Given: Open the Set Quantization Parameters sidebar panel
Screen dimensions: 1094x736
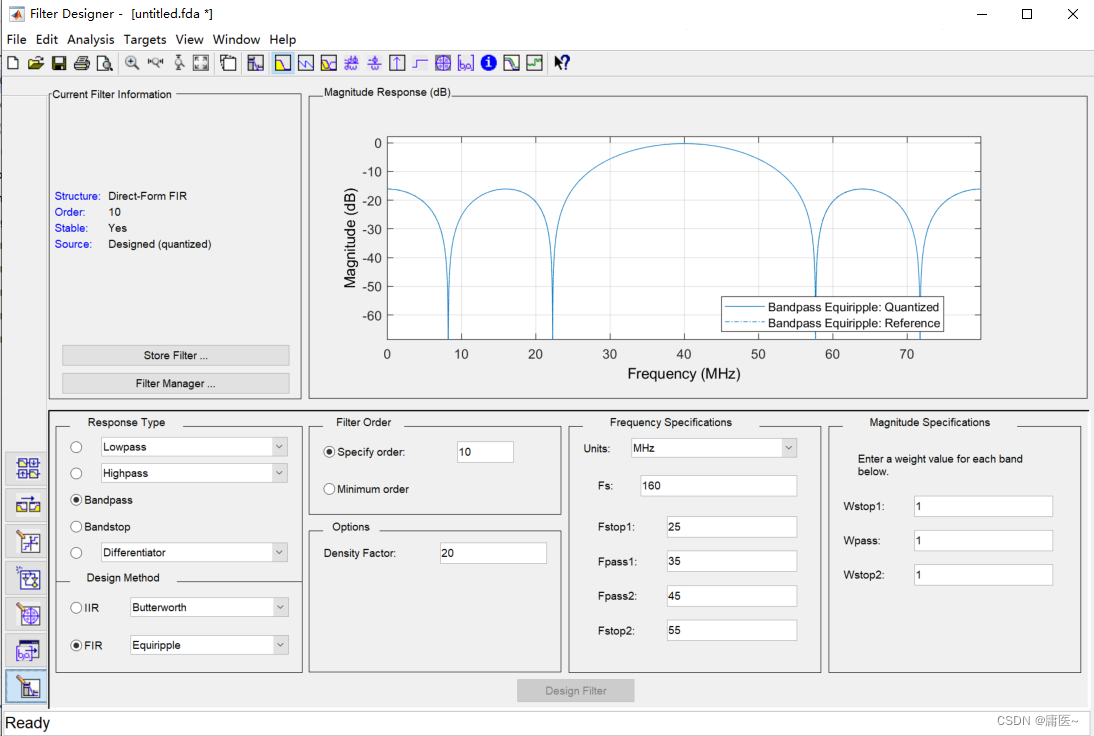Looking at the screenshot, I should [28, 541].
